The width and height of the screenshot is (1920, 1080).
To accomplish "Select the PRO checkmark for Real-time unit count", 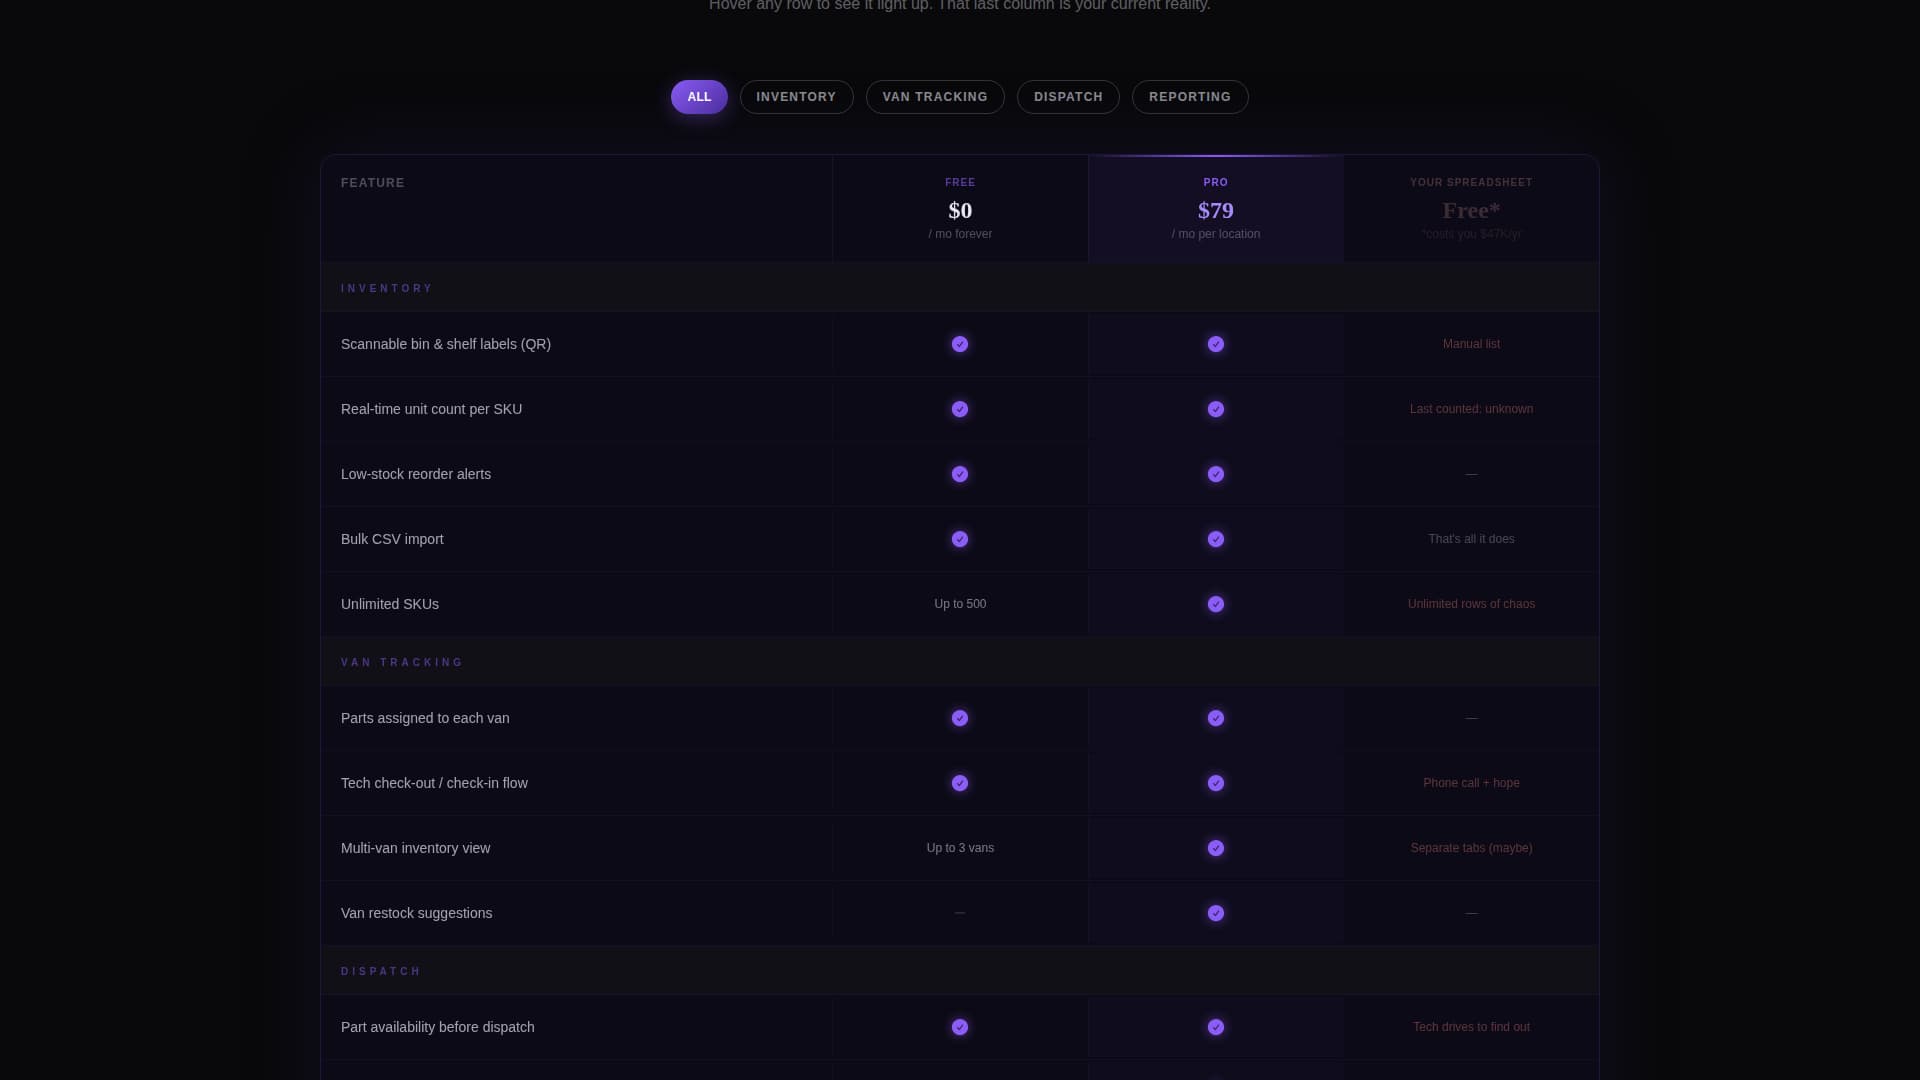I will (x=1216, y=409).
